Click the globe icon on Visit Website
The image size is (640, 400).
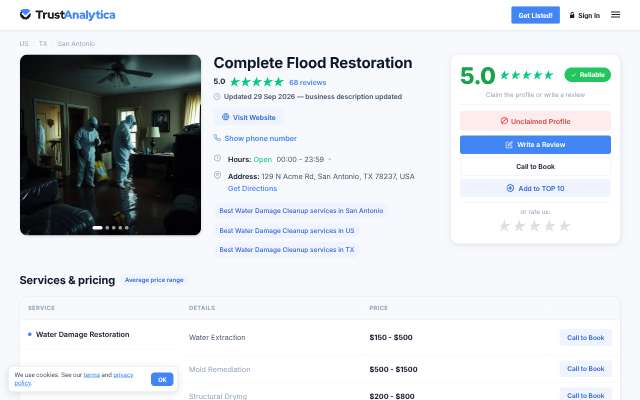point(225,117)
